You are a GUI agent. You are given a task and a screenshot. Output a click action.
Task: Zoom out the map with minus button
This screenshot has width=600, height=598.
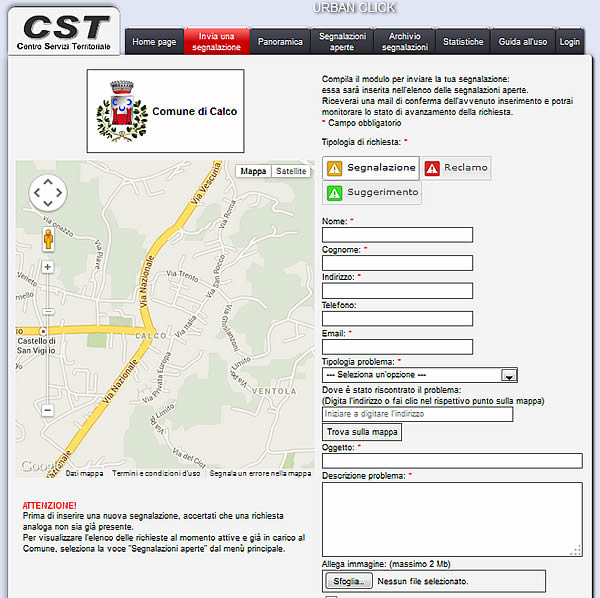pos(47,410)
